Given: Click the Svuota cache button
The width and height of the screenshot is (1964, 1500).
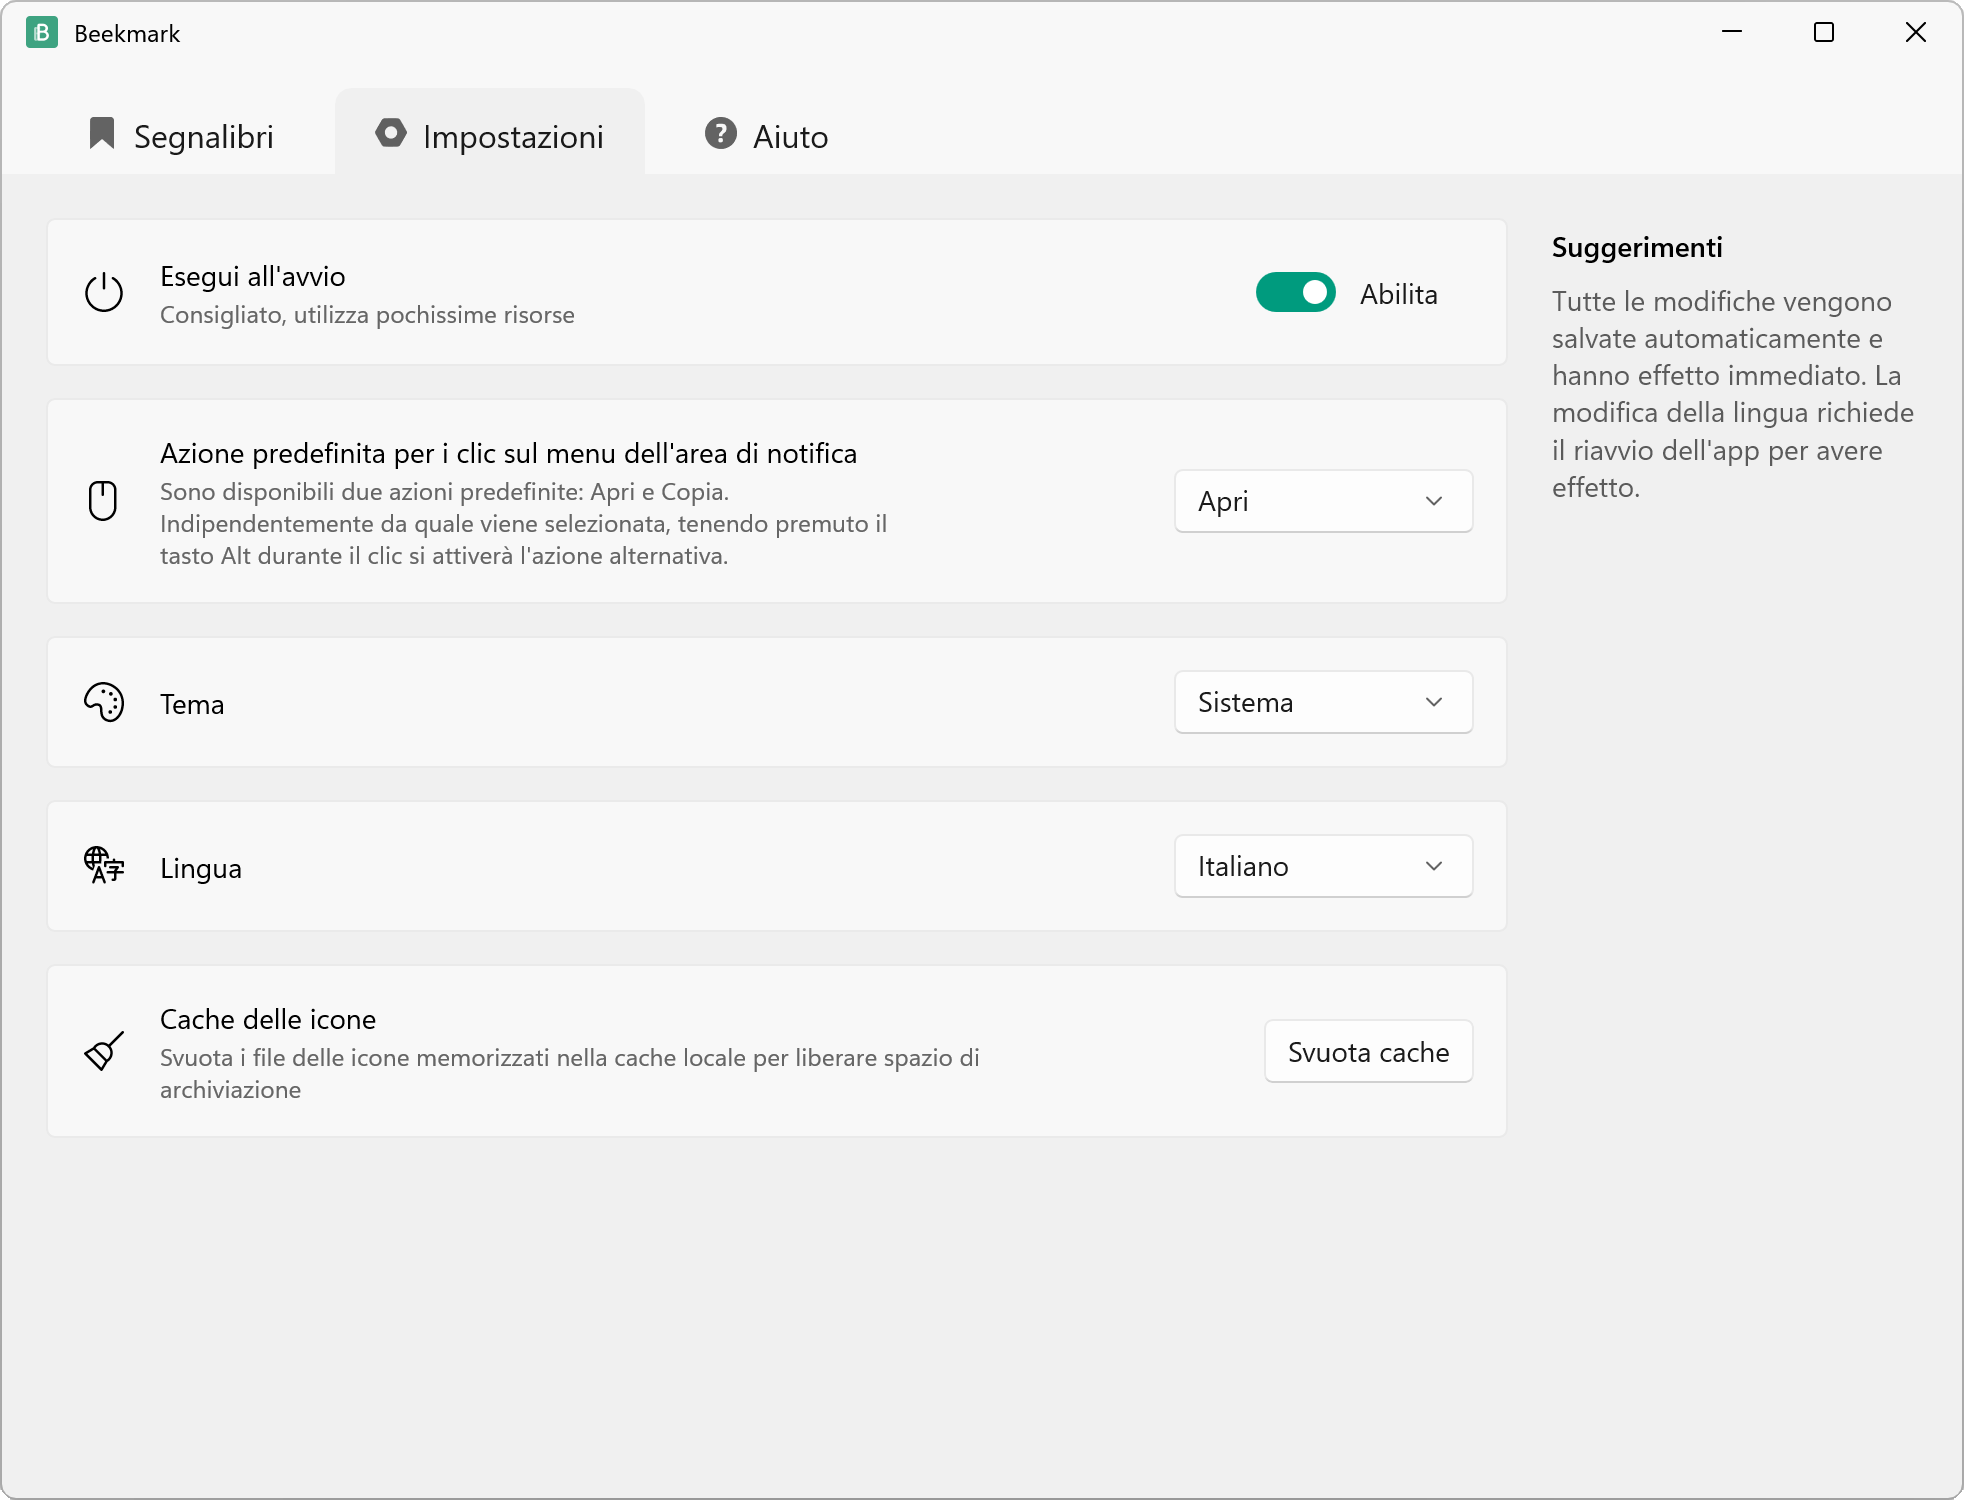Looking at the screenshot, I should [x=1368, y=1051].
